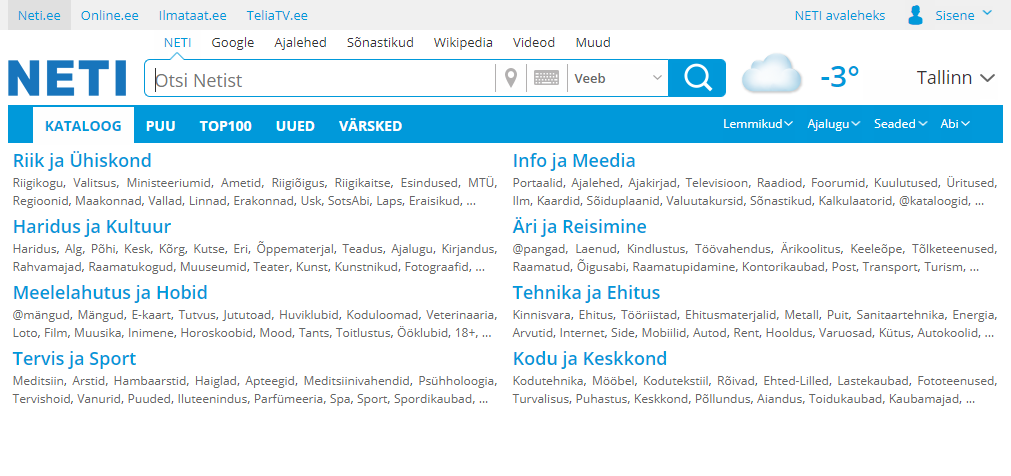Viewport: 1011px width, 476px height.
Task: Open the virtual keyboard icon
Action: pos(546,79)
